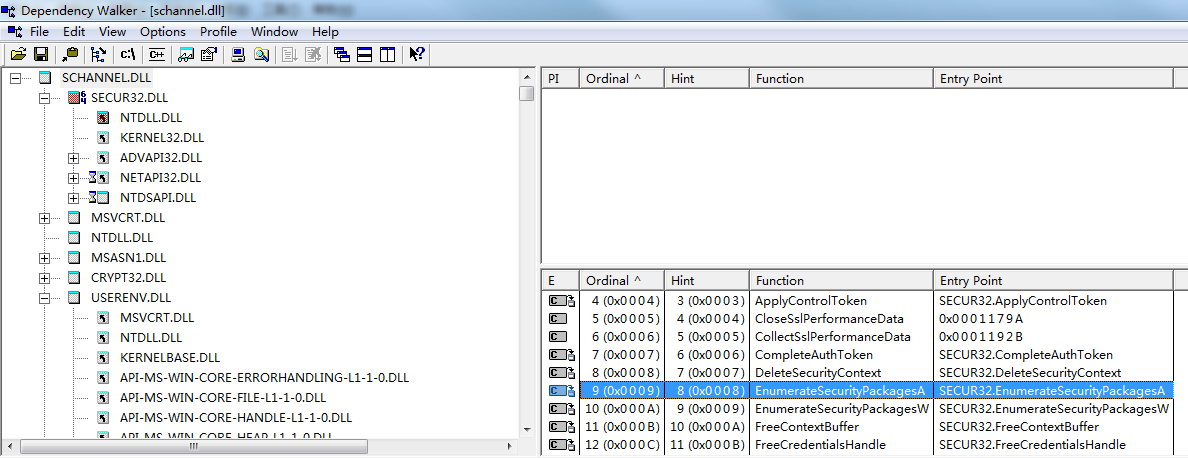Sort exports list by Ordinal column header
The height and width of the screenshot is (458, 1188).
pyautogui.click(x=622, y=280)
